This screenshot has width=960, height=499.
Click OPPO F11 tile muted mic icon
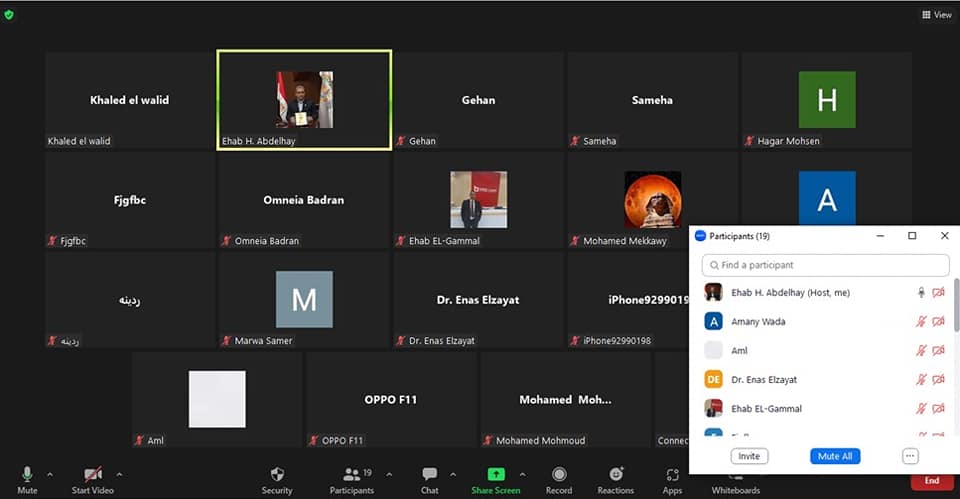(314, 440)
